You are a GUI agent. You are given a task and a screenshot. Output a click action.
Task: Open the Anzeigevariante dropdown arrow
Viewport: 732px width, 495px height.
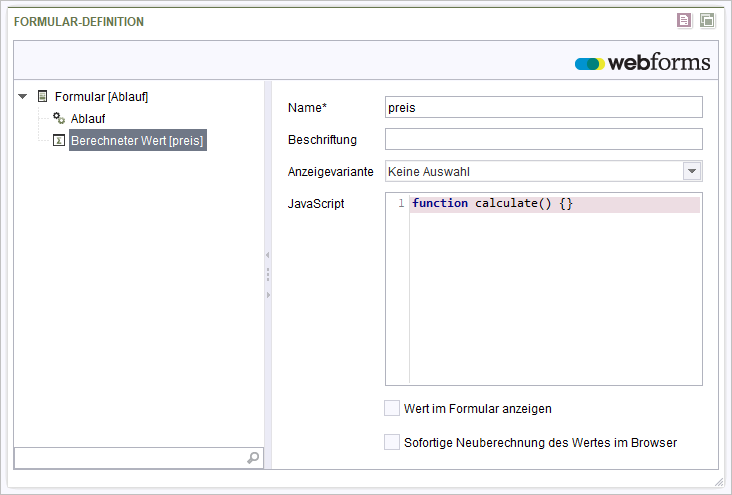click(692, 171)
